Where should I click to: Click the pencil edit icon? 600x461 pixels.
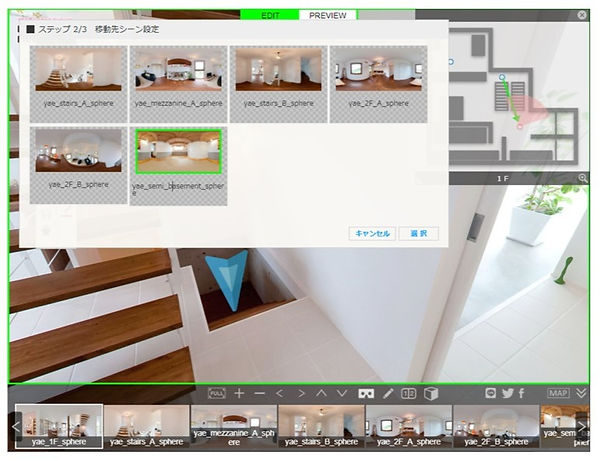point(389,394)
